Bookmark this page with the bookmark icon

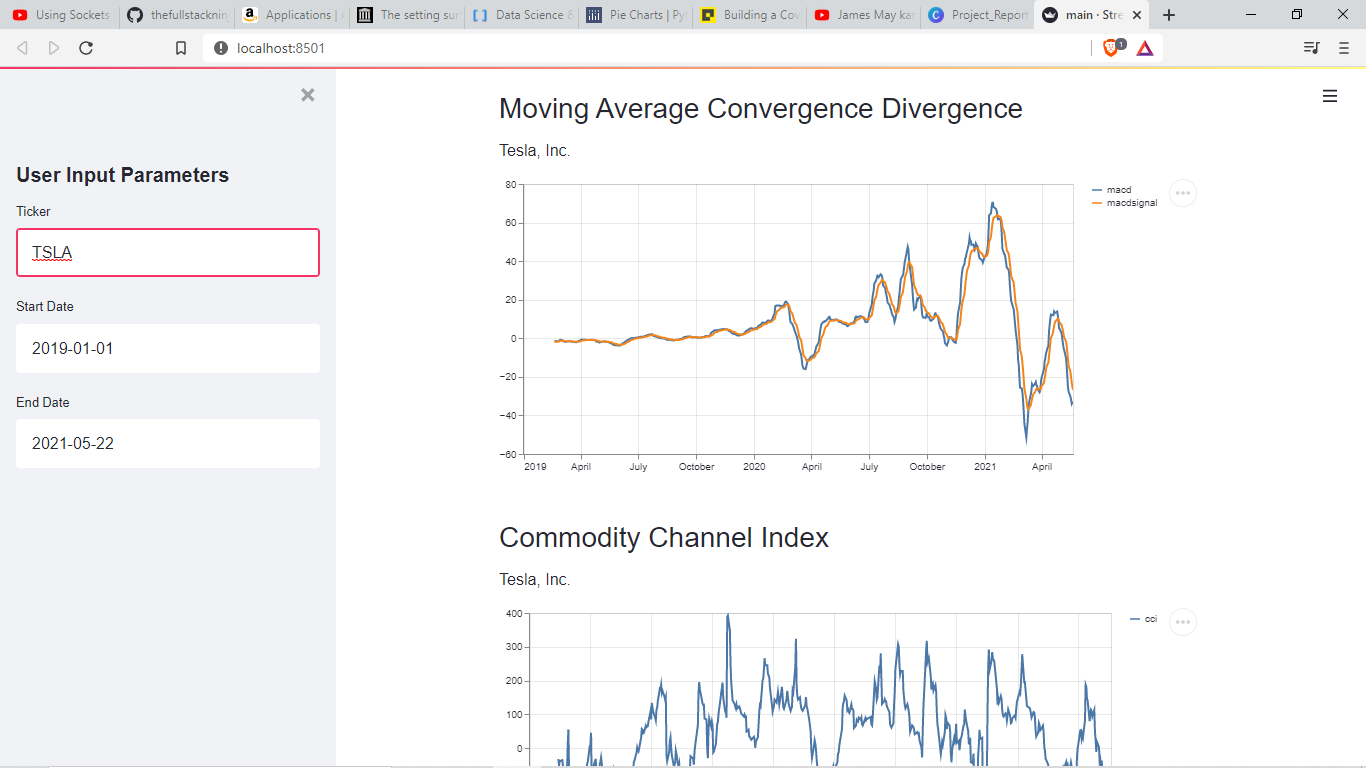coord(181,48)
